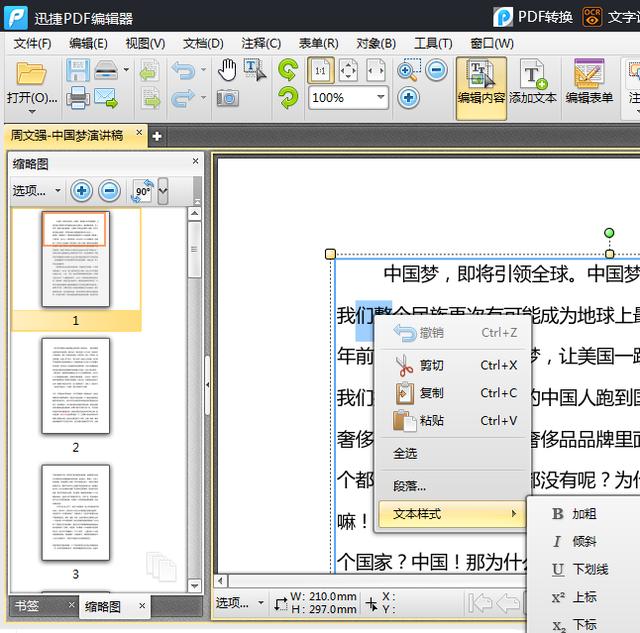Click the thumbnail panel scrollbar down arrow
Image resolution: width=640 pixels, height=633 pixels.
[195, 586]
